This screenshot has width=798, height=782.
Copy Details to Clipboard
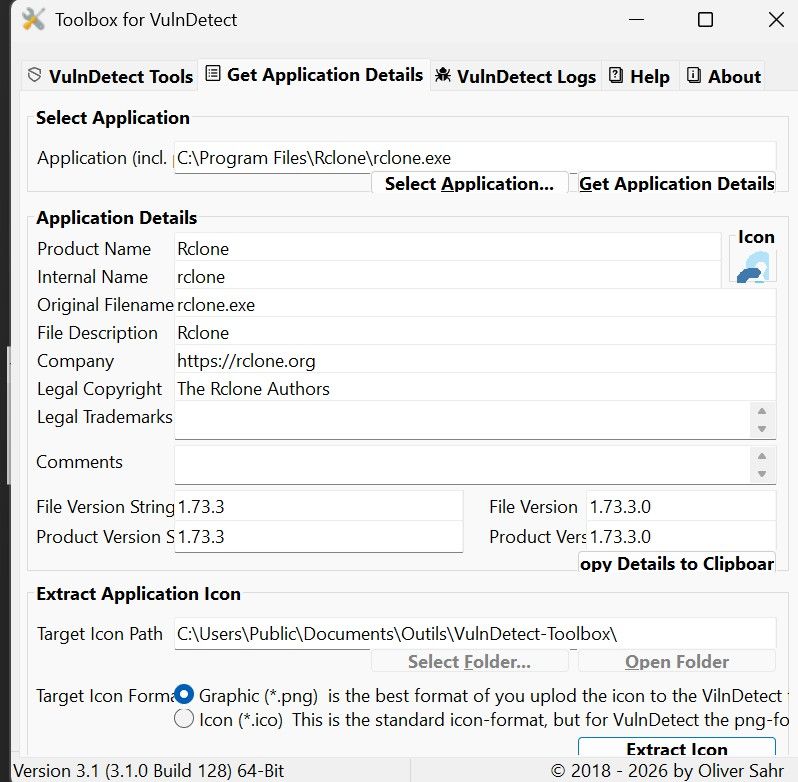[676, 563]
